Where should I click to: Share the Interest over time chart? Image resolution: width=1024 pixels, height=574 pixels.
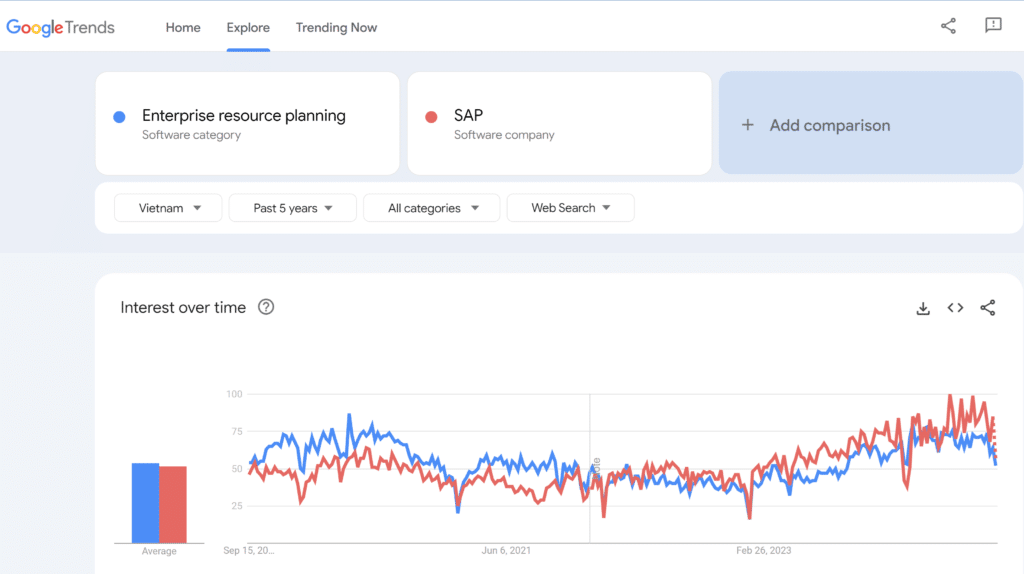point(987,308)
